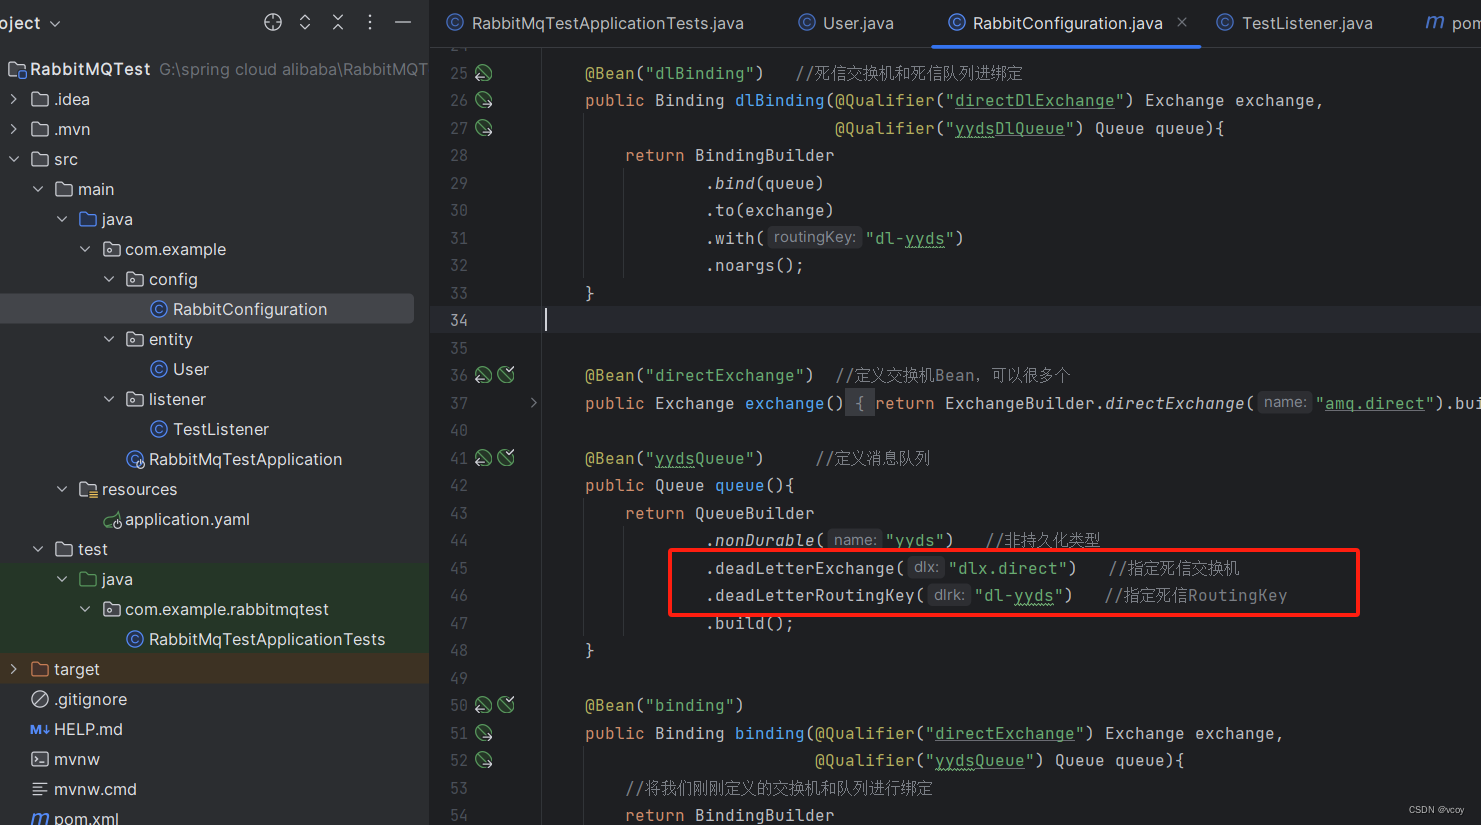The image size is (1481, 825).
Task: Switch to RabbitMqTestApplicationTests.java tab
Action: [x=595, y=23]
